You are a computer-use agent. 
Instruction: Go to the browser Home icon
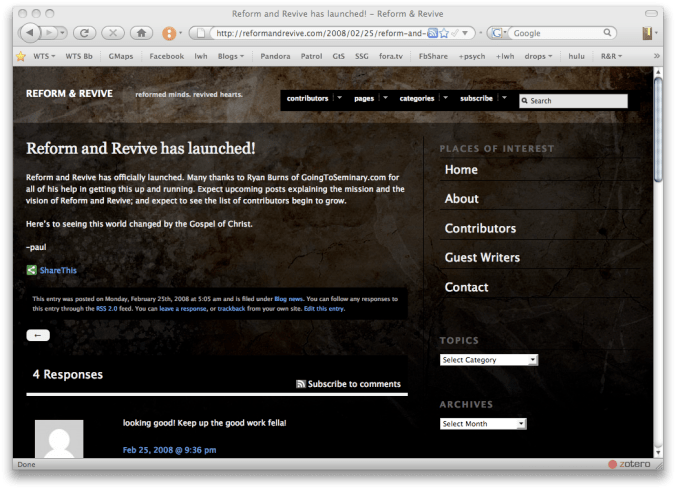[x=141, y=33]
